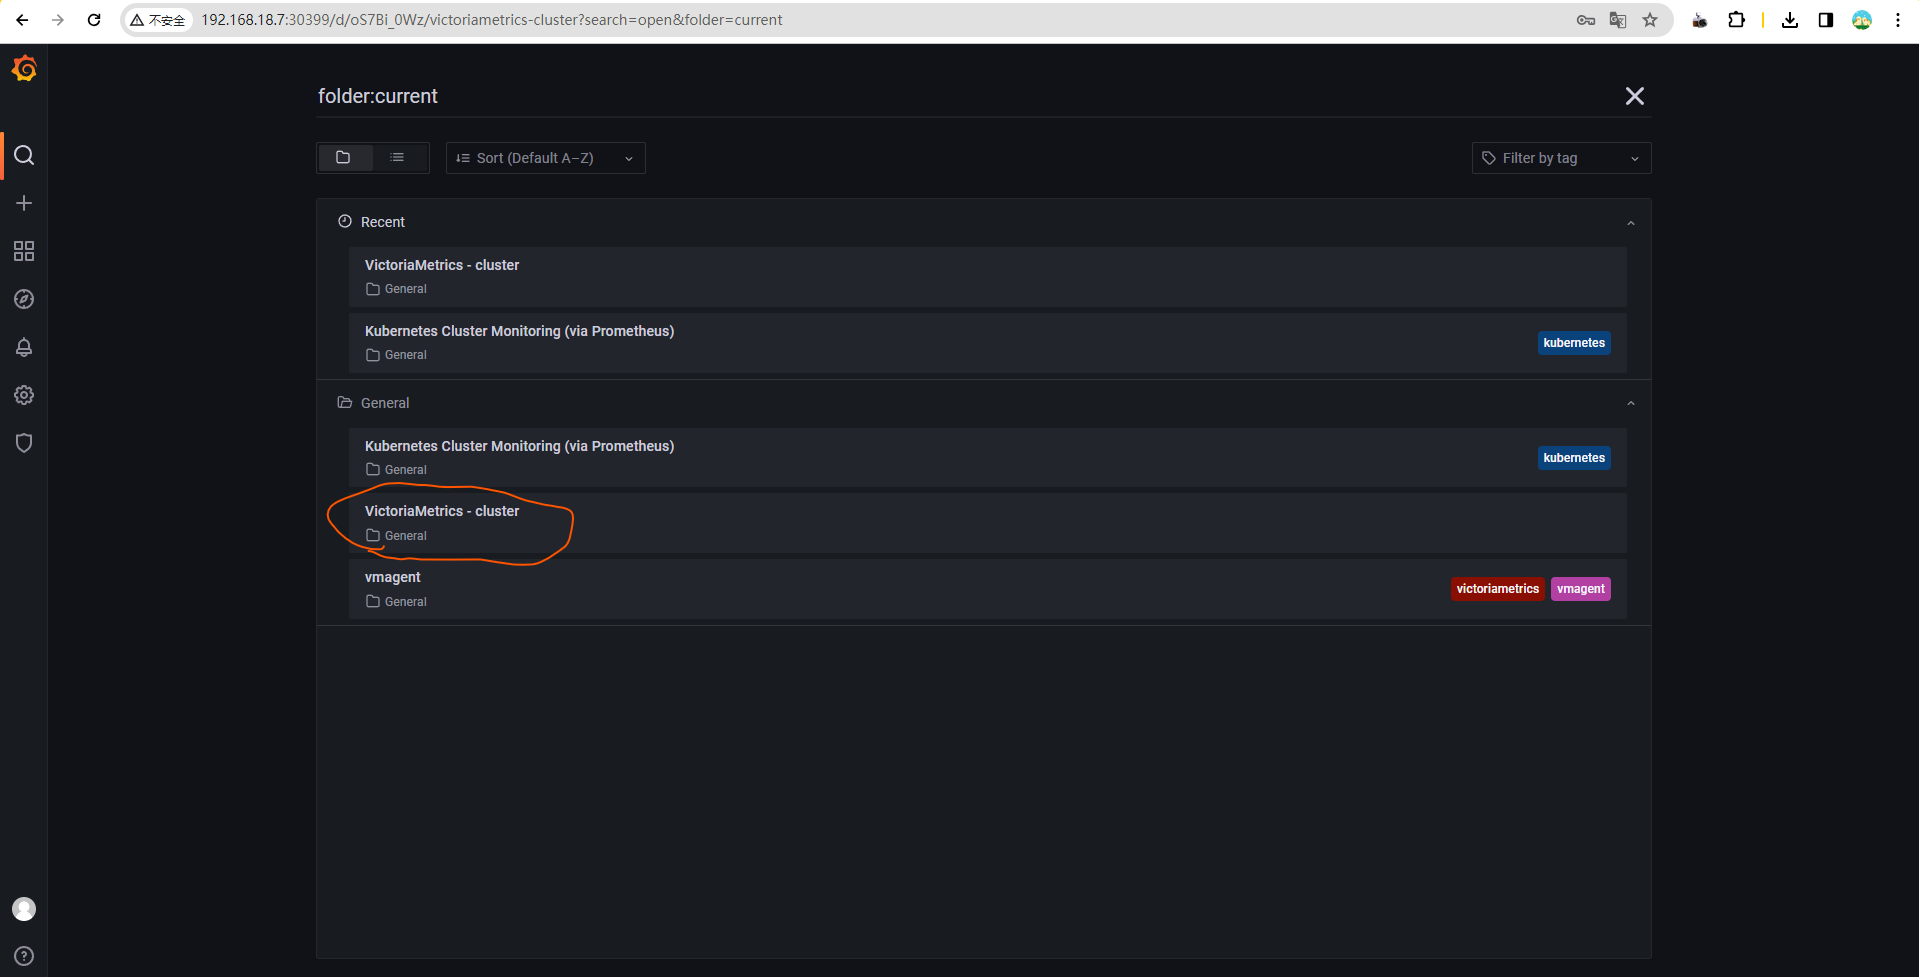Image resolution: width=1919 pixels, height=977 pixels.
Task: Open the Server Admin shield icon
Action: (24, 443)
